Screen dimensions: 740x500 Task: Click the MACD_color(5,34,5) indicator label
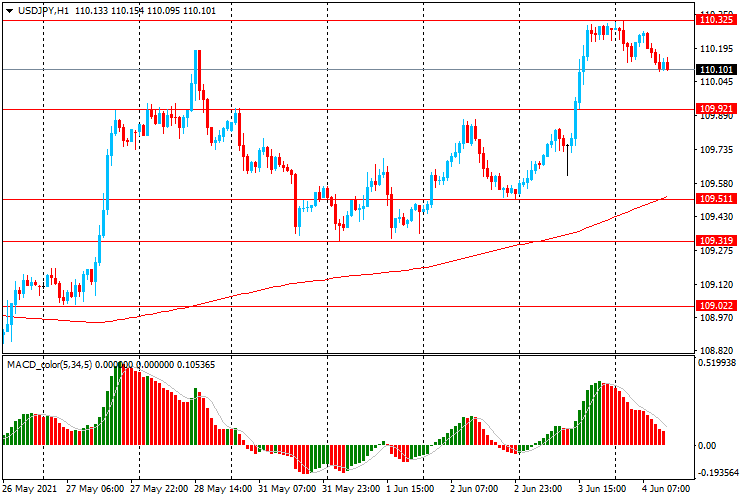pyautogui.click(x=50, y=365)
